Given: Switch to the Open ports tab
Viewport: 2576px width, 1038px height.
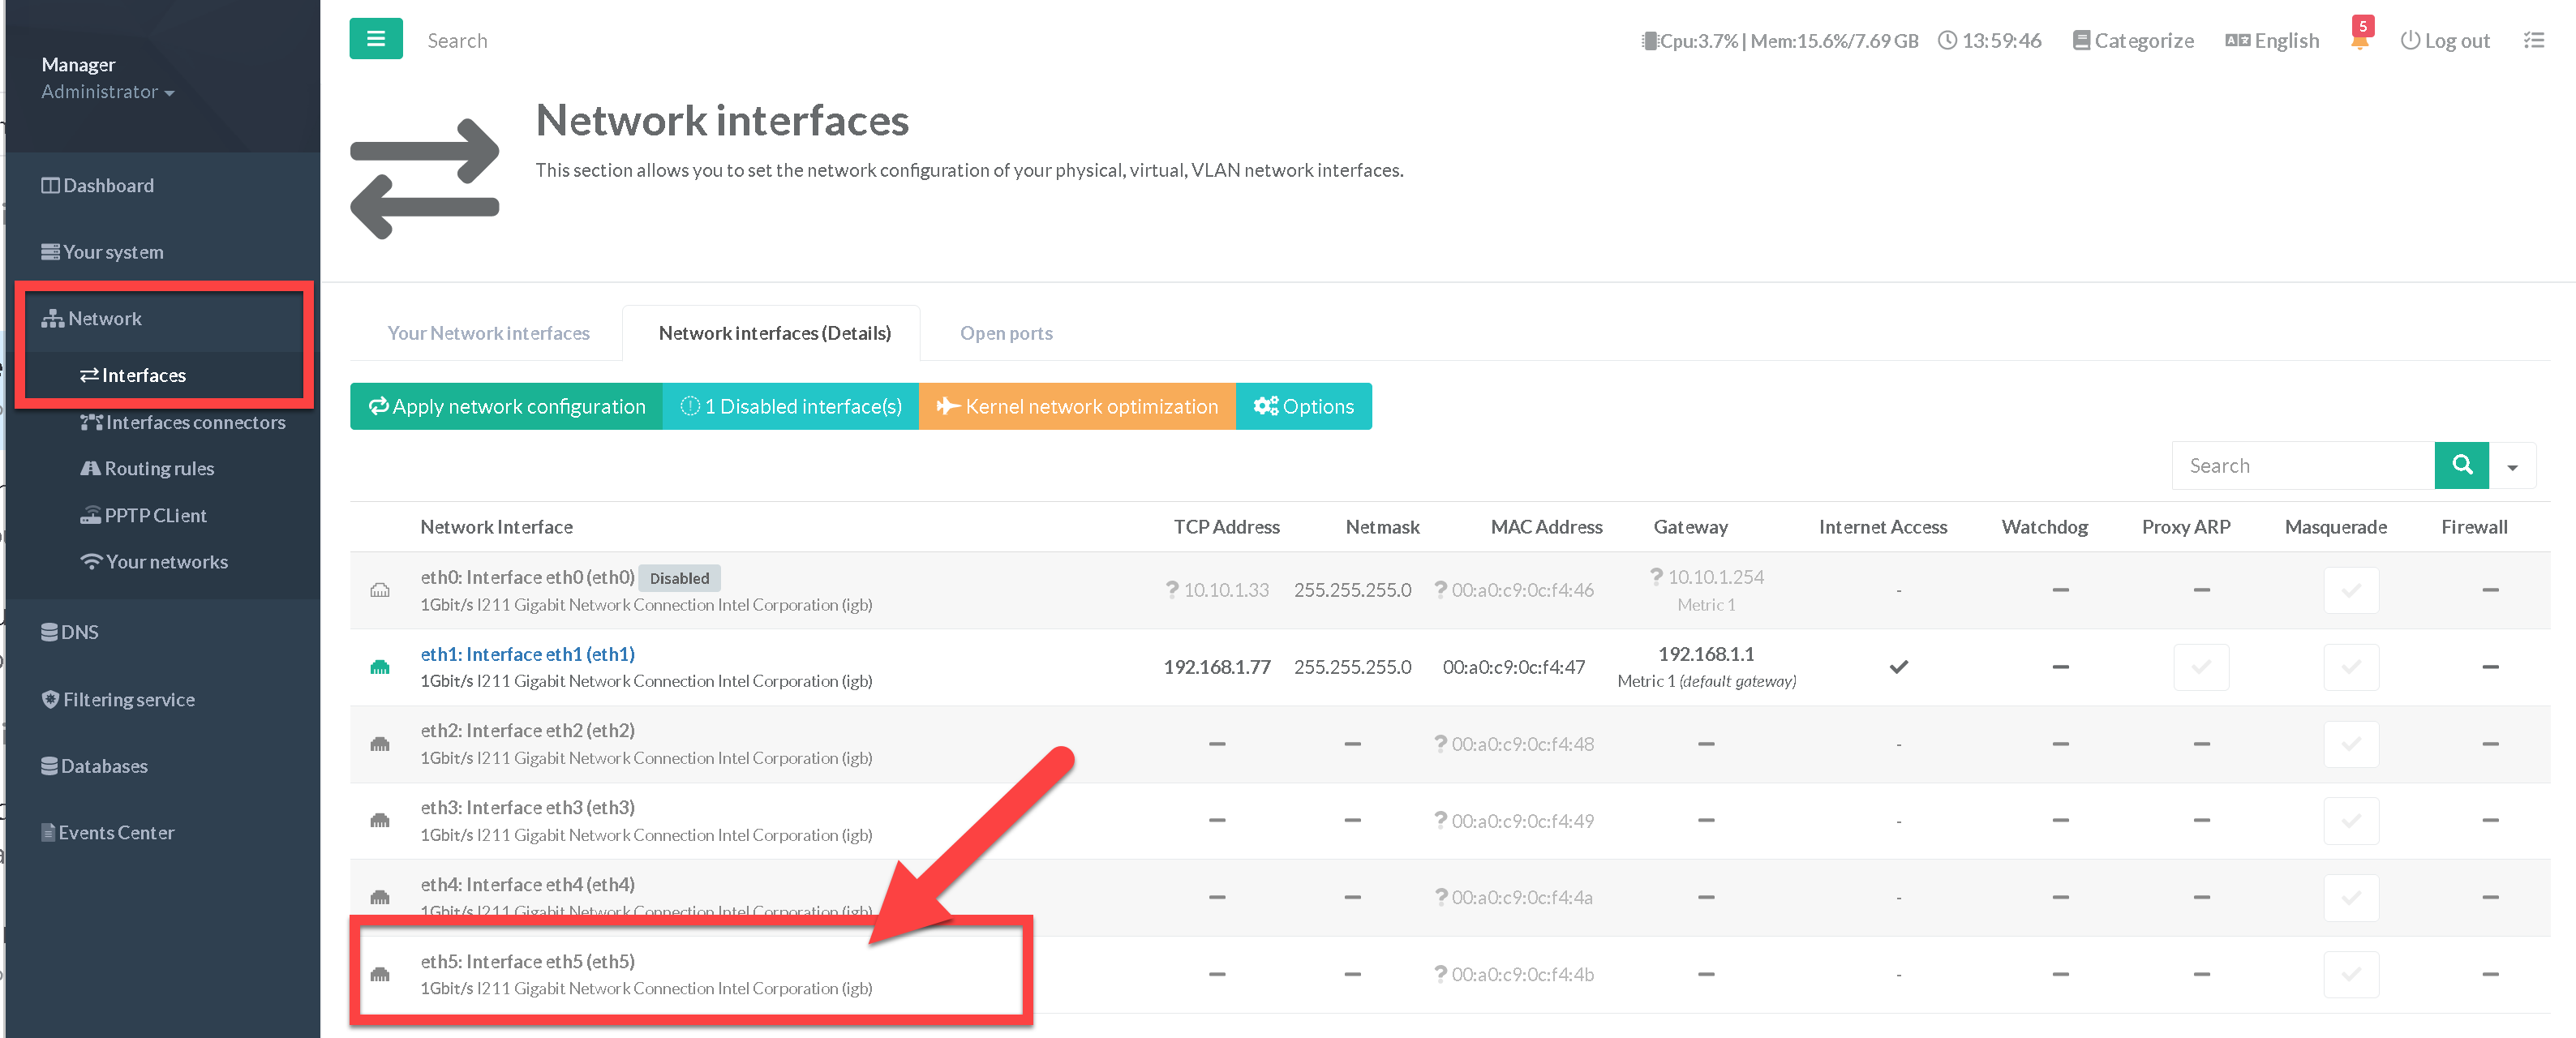Looking at the screenshot, I should tap(1006, 333).
